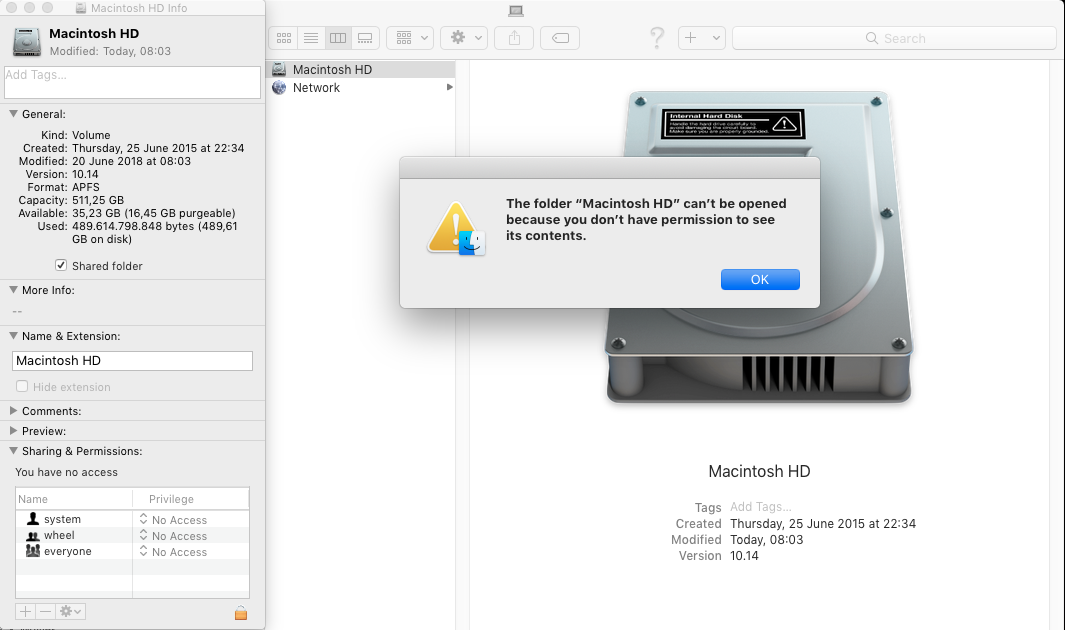Focus the Finder Search field
The width and height of the screenshot is (1065, 630).
coord(895,38)
